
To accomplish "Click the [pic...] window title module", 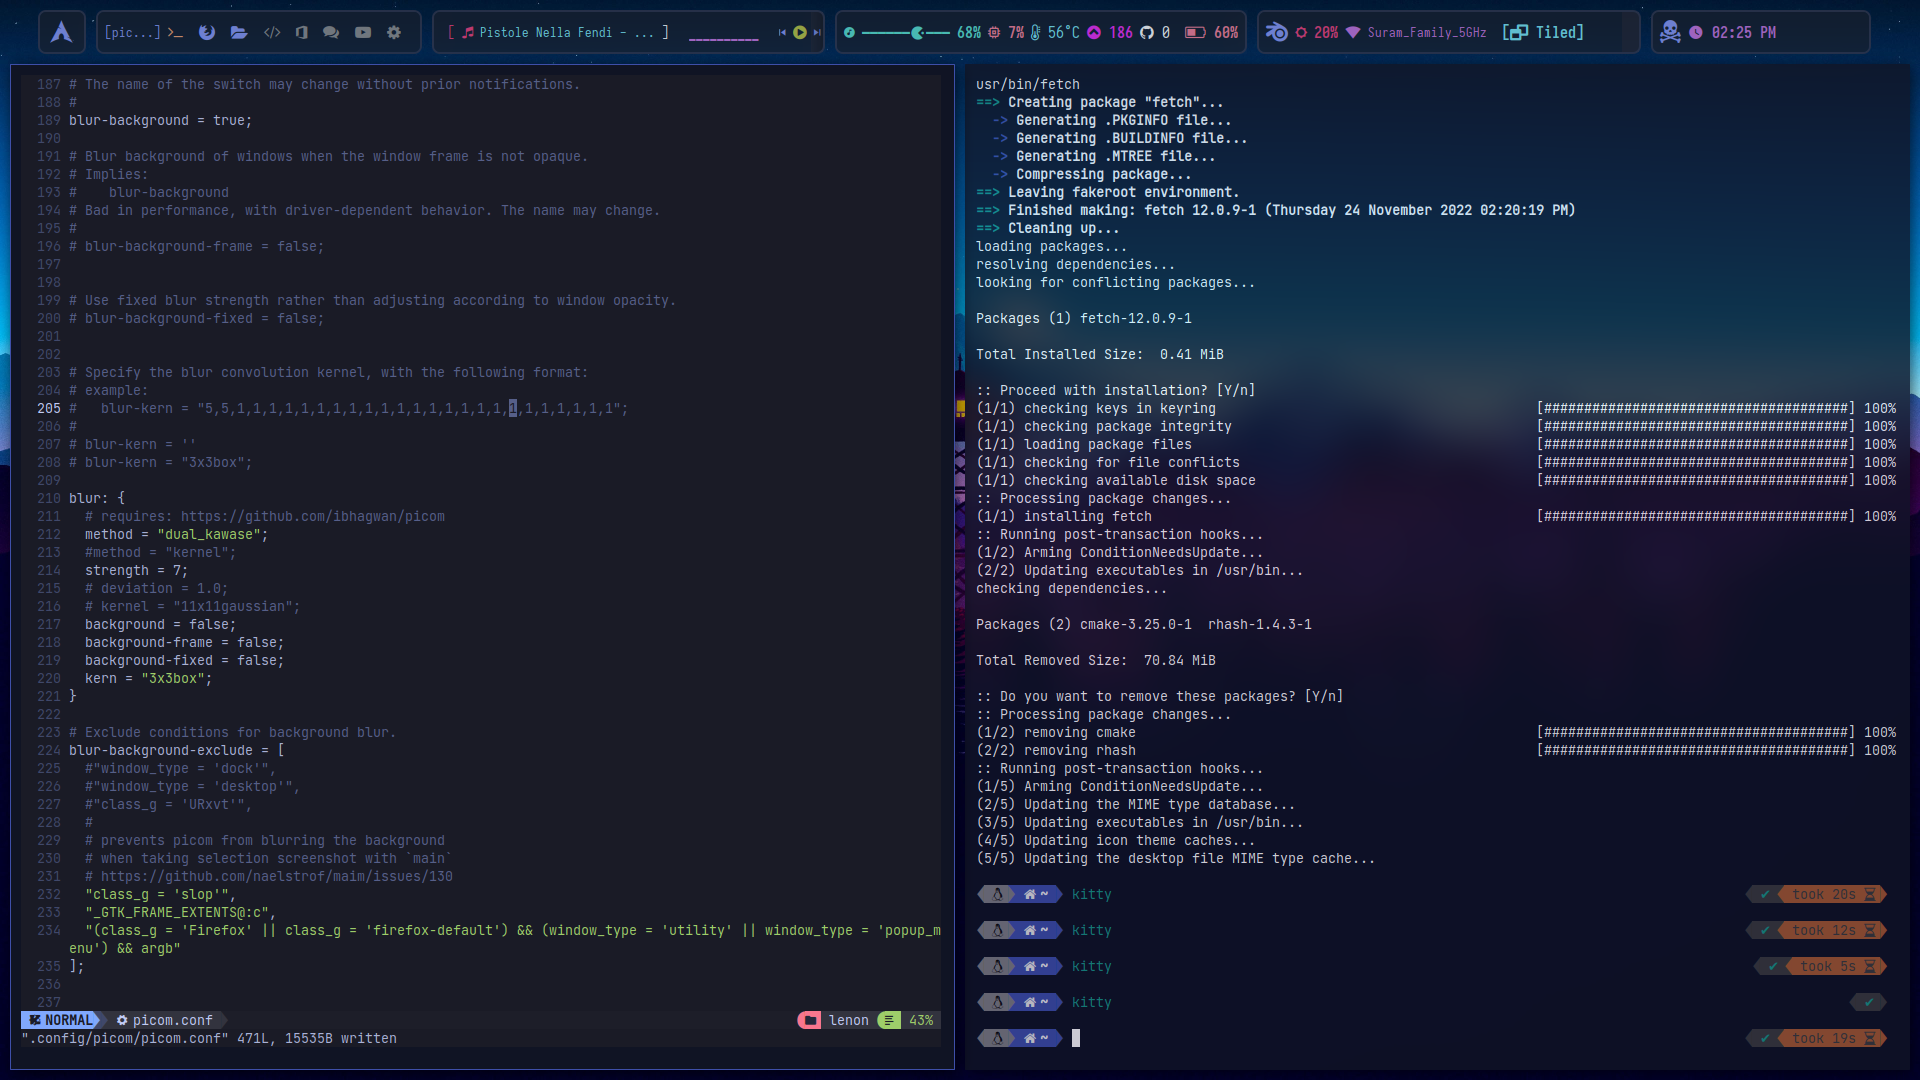I will tap(131, 32).
